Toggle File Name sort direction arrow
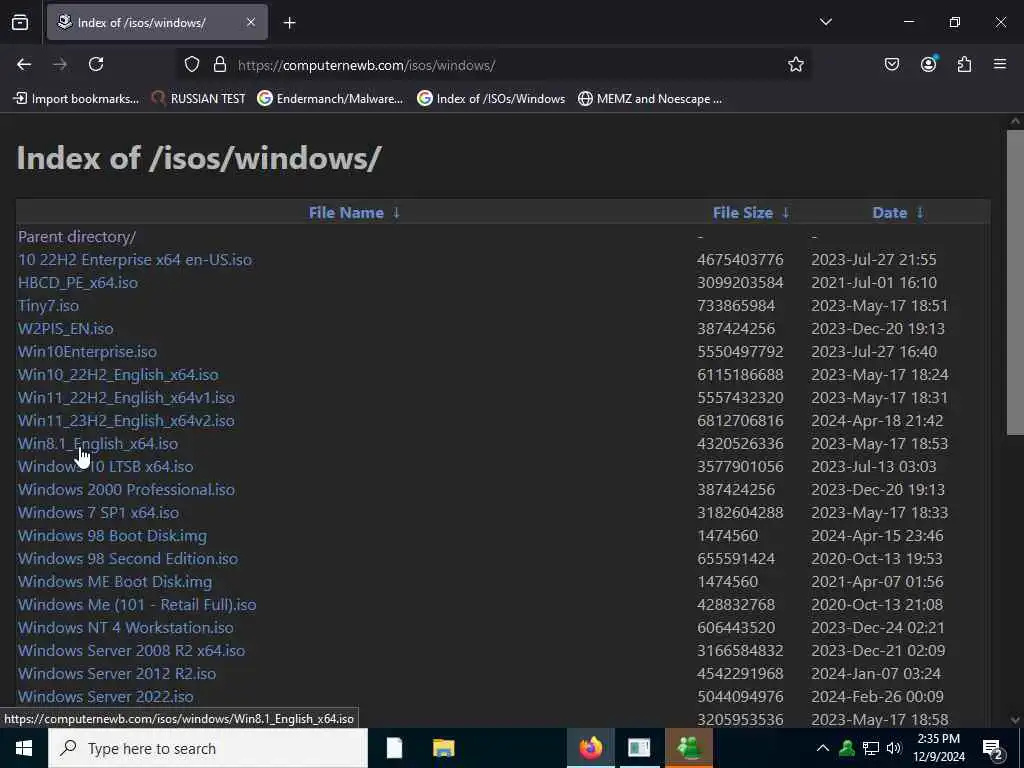The height and width of the screenshot is (768, 1024). tap(396, 212)
